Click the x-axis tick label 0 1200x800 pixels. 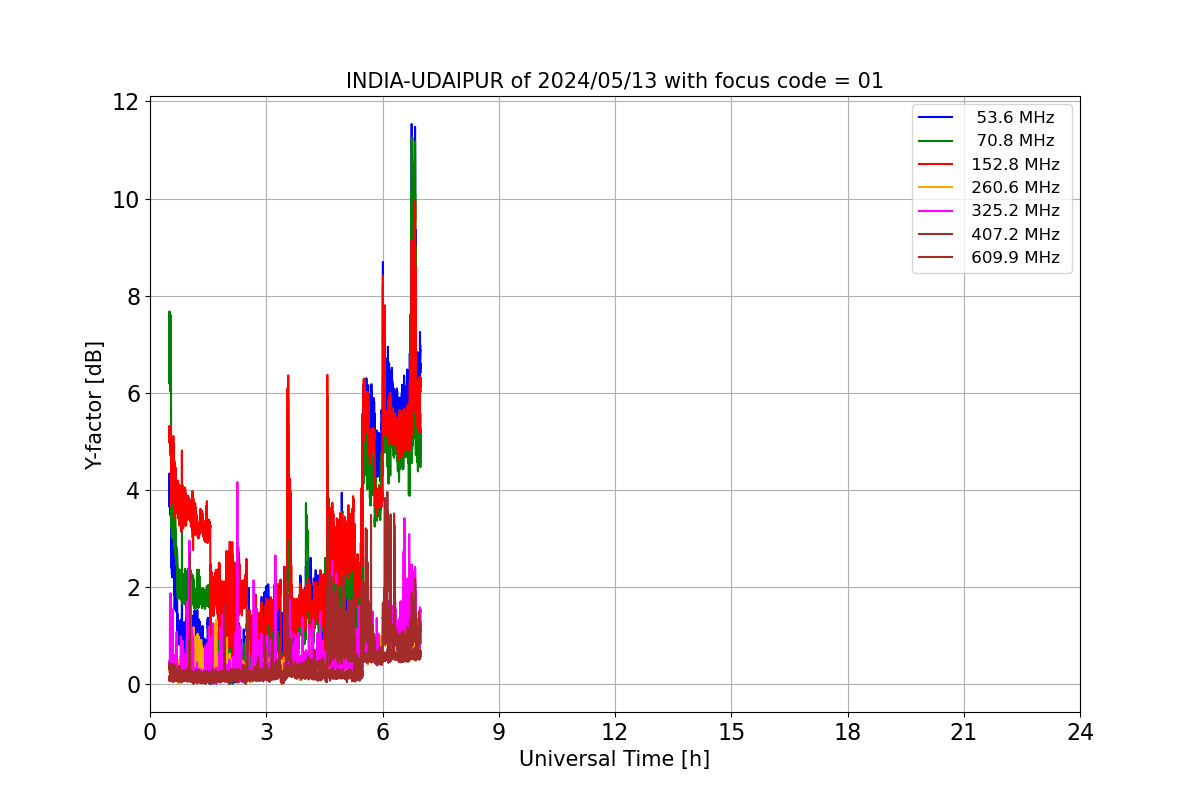pos(150,732)
